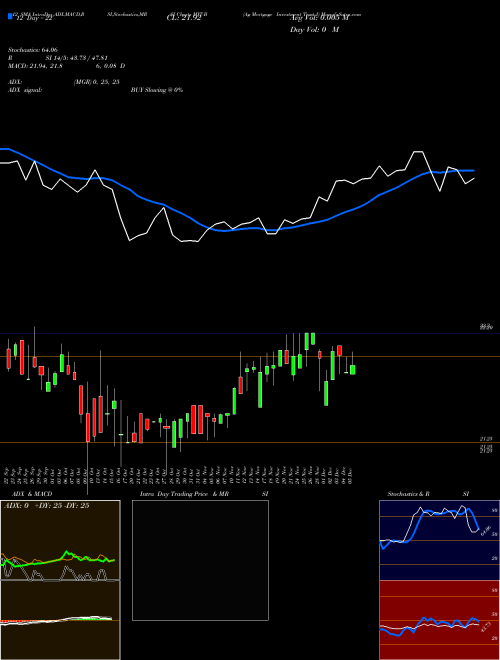Click the 'ADX signal:' label

[25, 90]
